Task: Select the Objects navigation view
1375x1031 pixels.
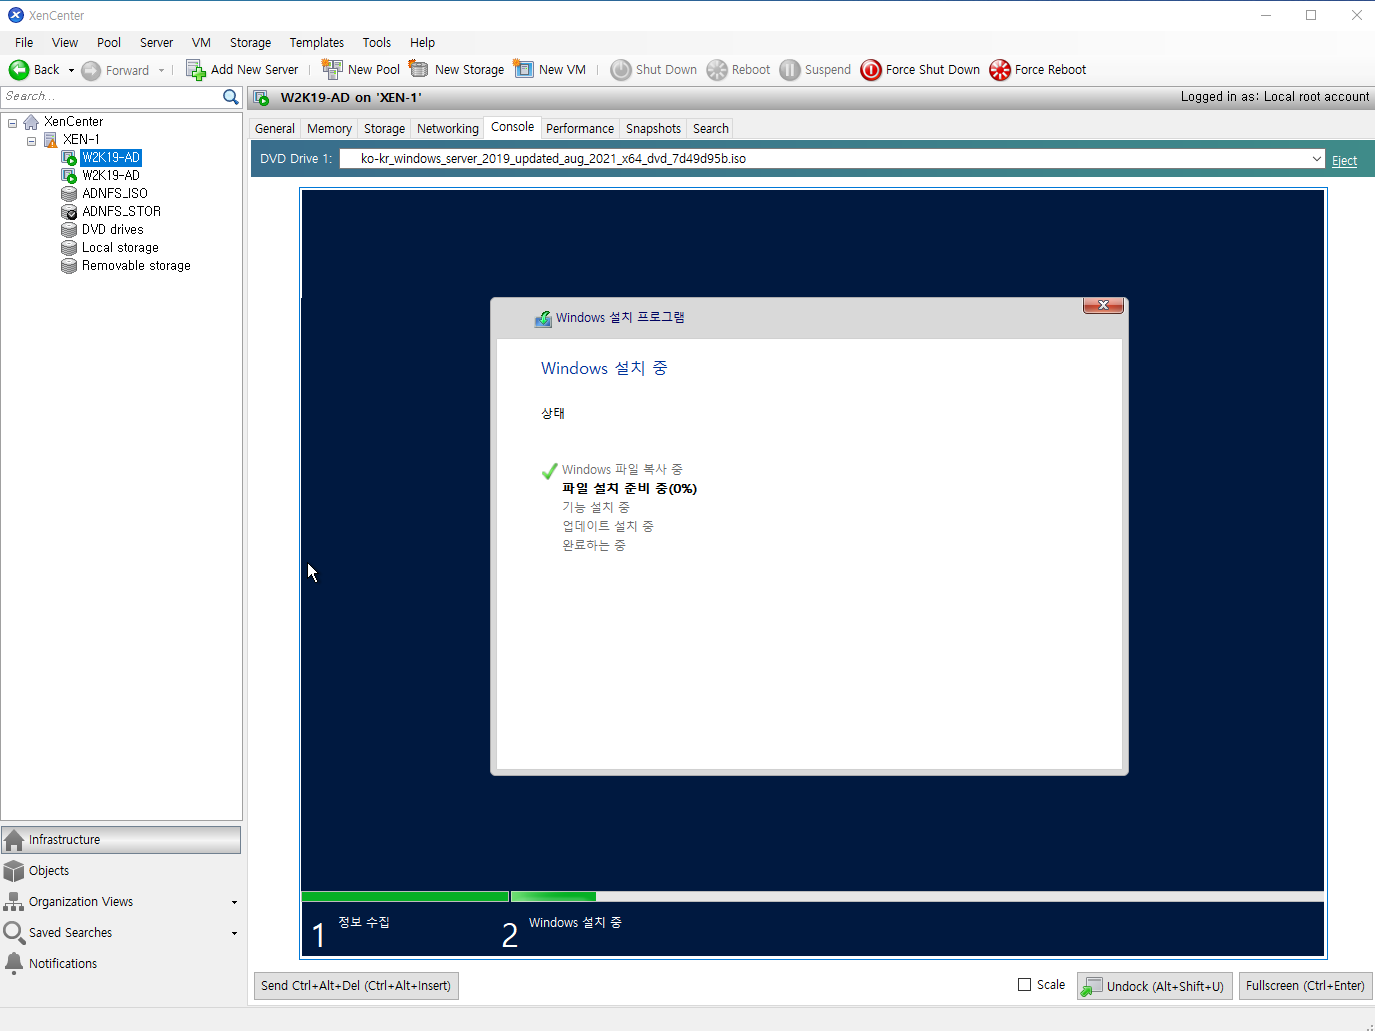Action: [x=121, y=871]
